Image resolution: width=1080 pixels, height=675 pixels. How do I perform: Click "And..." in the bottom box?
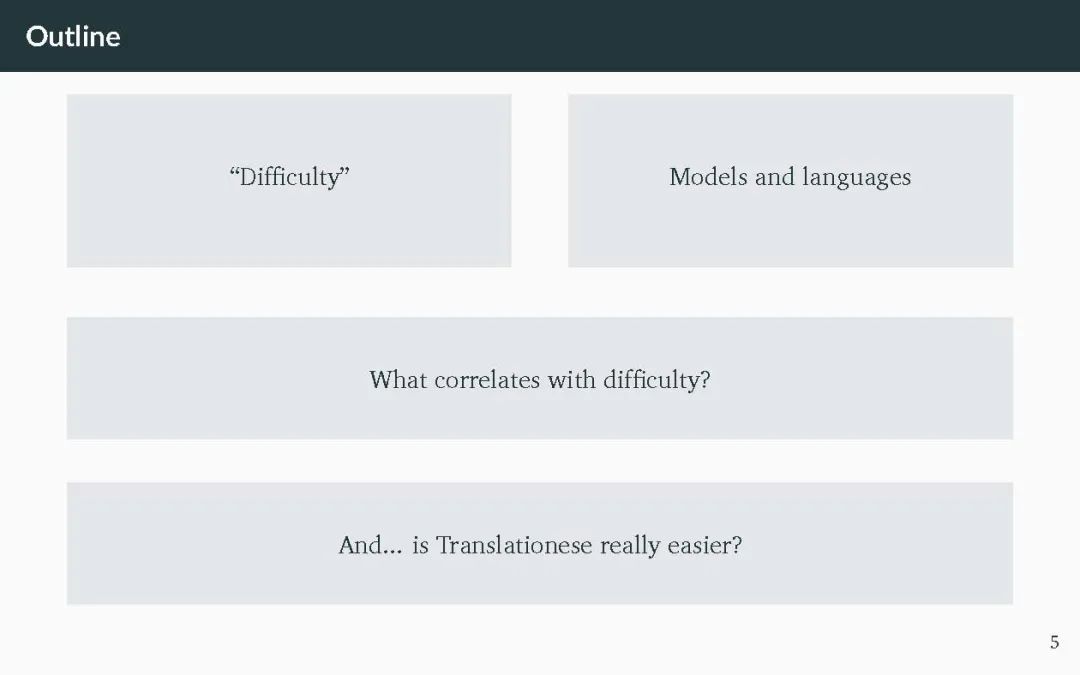369,545
